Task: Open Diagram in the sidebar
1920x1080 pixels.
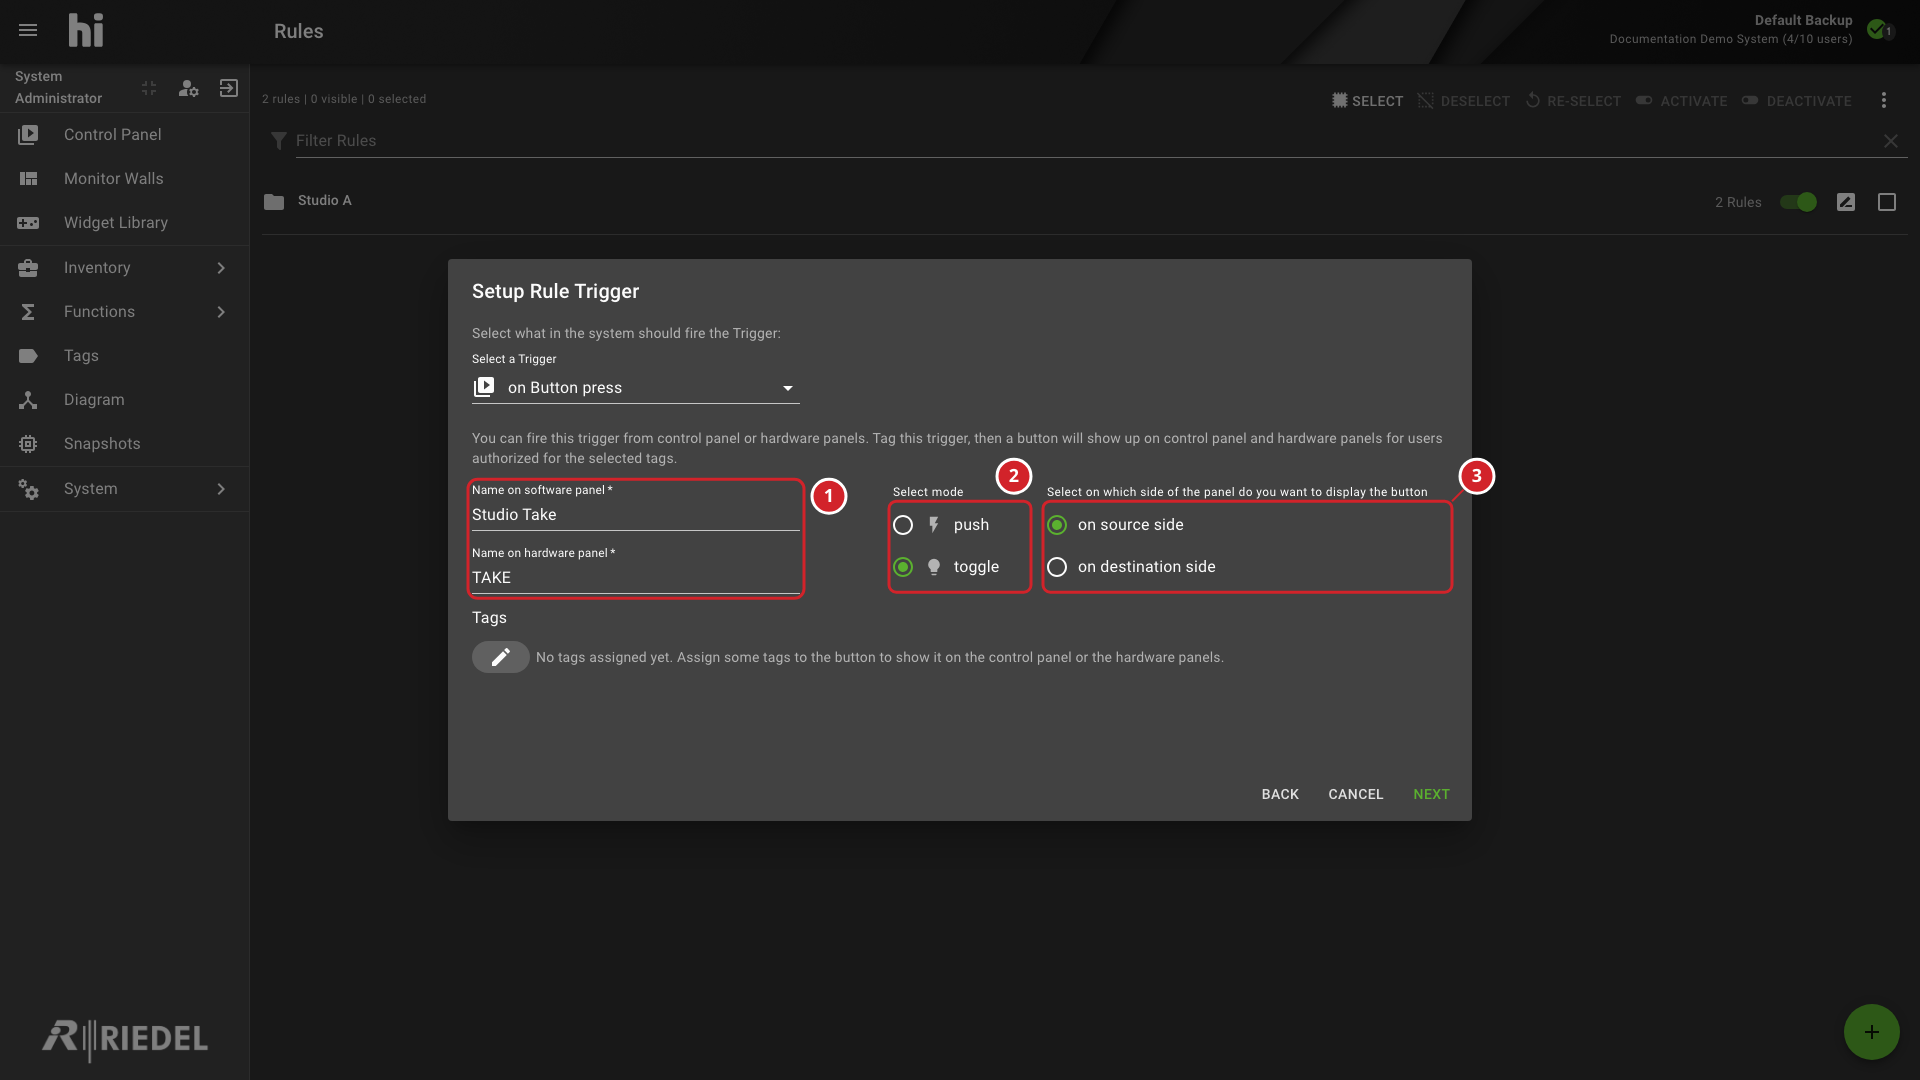Action: pos(124,400)
